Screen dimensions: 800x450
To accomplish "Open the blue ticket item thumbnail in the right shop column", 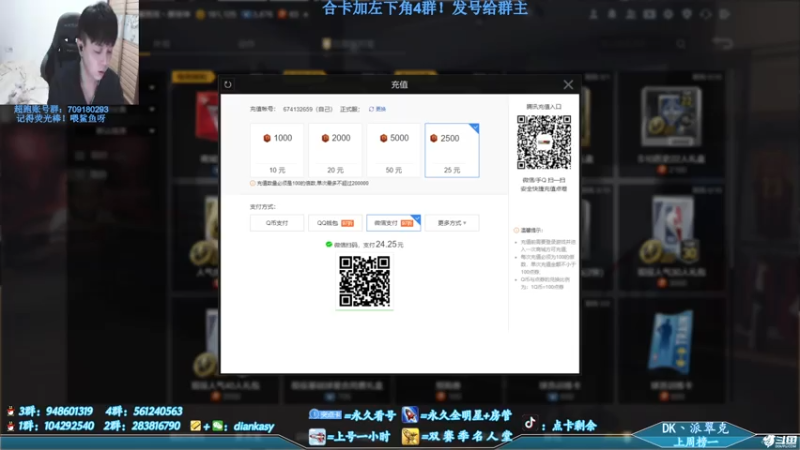I will click(670, 344).
